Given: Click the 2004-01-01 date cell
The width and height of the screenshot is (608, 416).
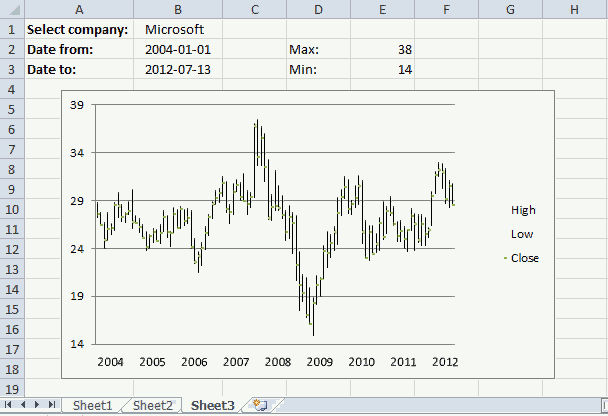Looking at the screenshot, I should tap(178, 49).
